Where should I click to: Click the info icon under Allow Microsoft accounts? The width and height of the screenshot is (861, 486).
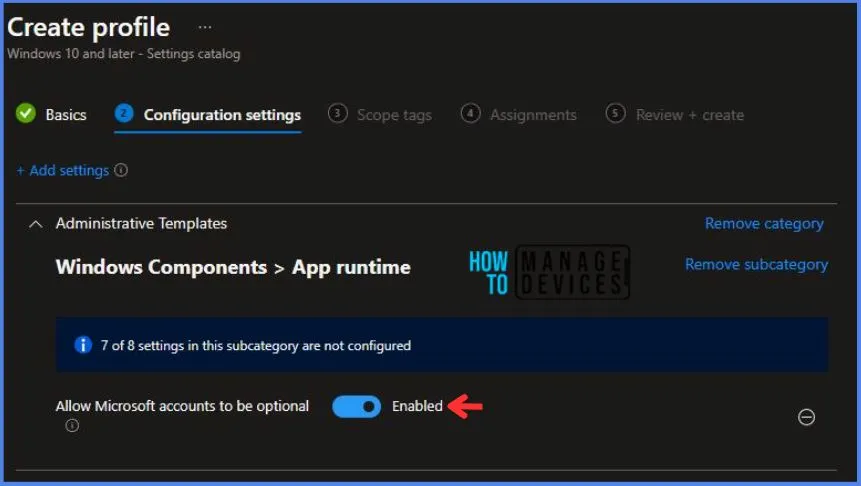tap(72, 426)
